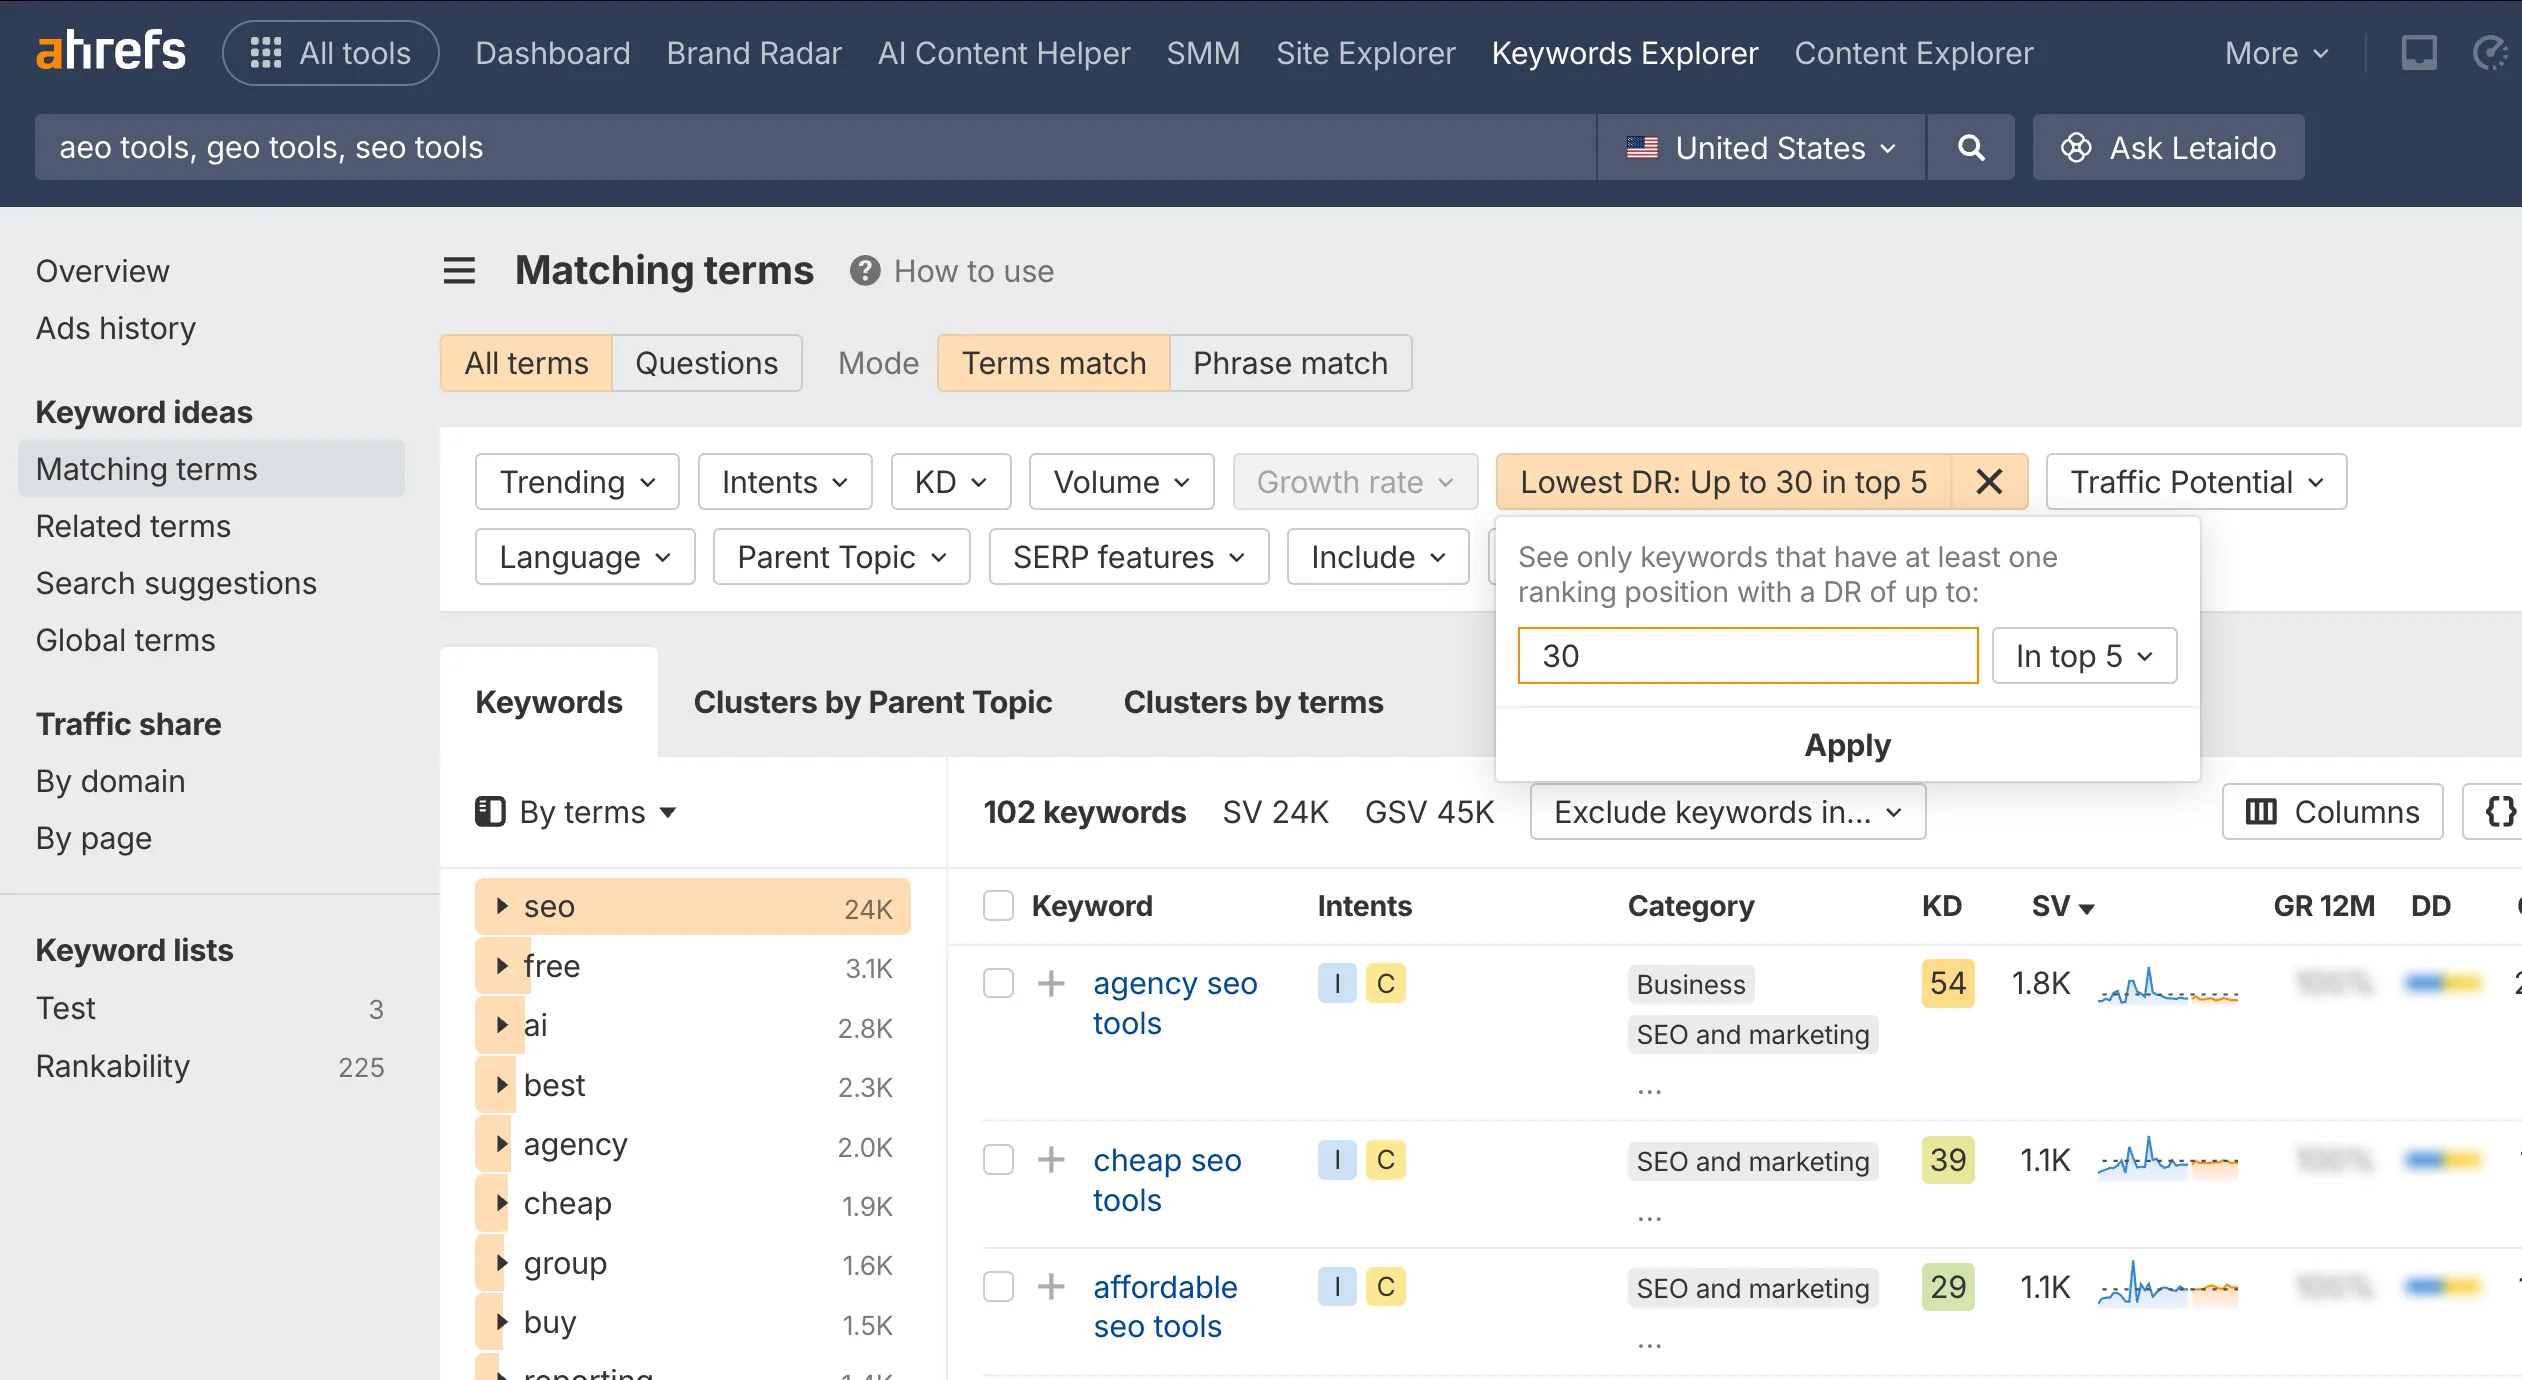Open the agency seo tools keyword link
Image resolution: width=2522 pixels, height=1380 pixels.
click(x=1175, y=1003)
